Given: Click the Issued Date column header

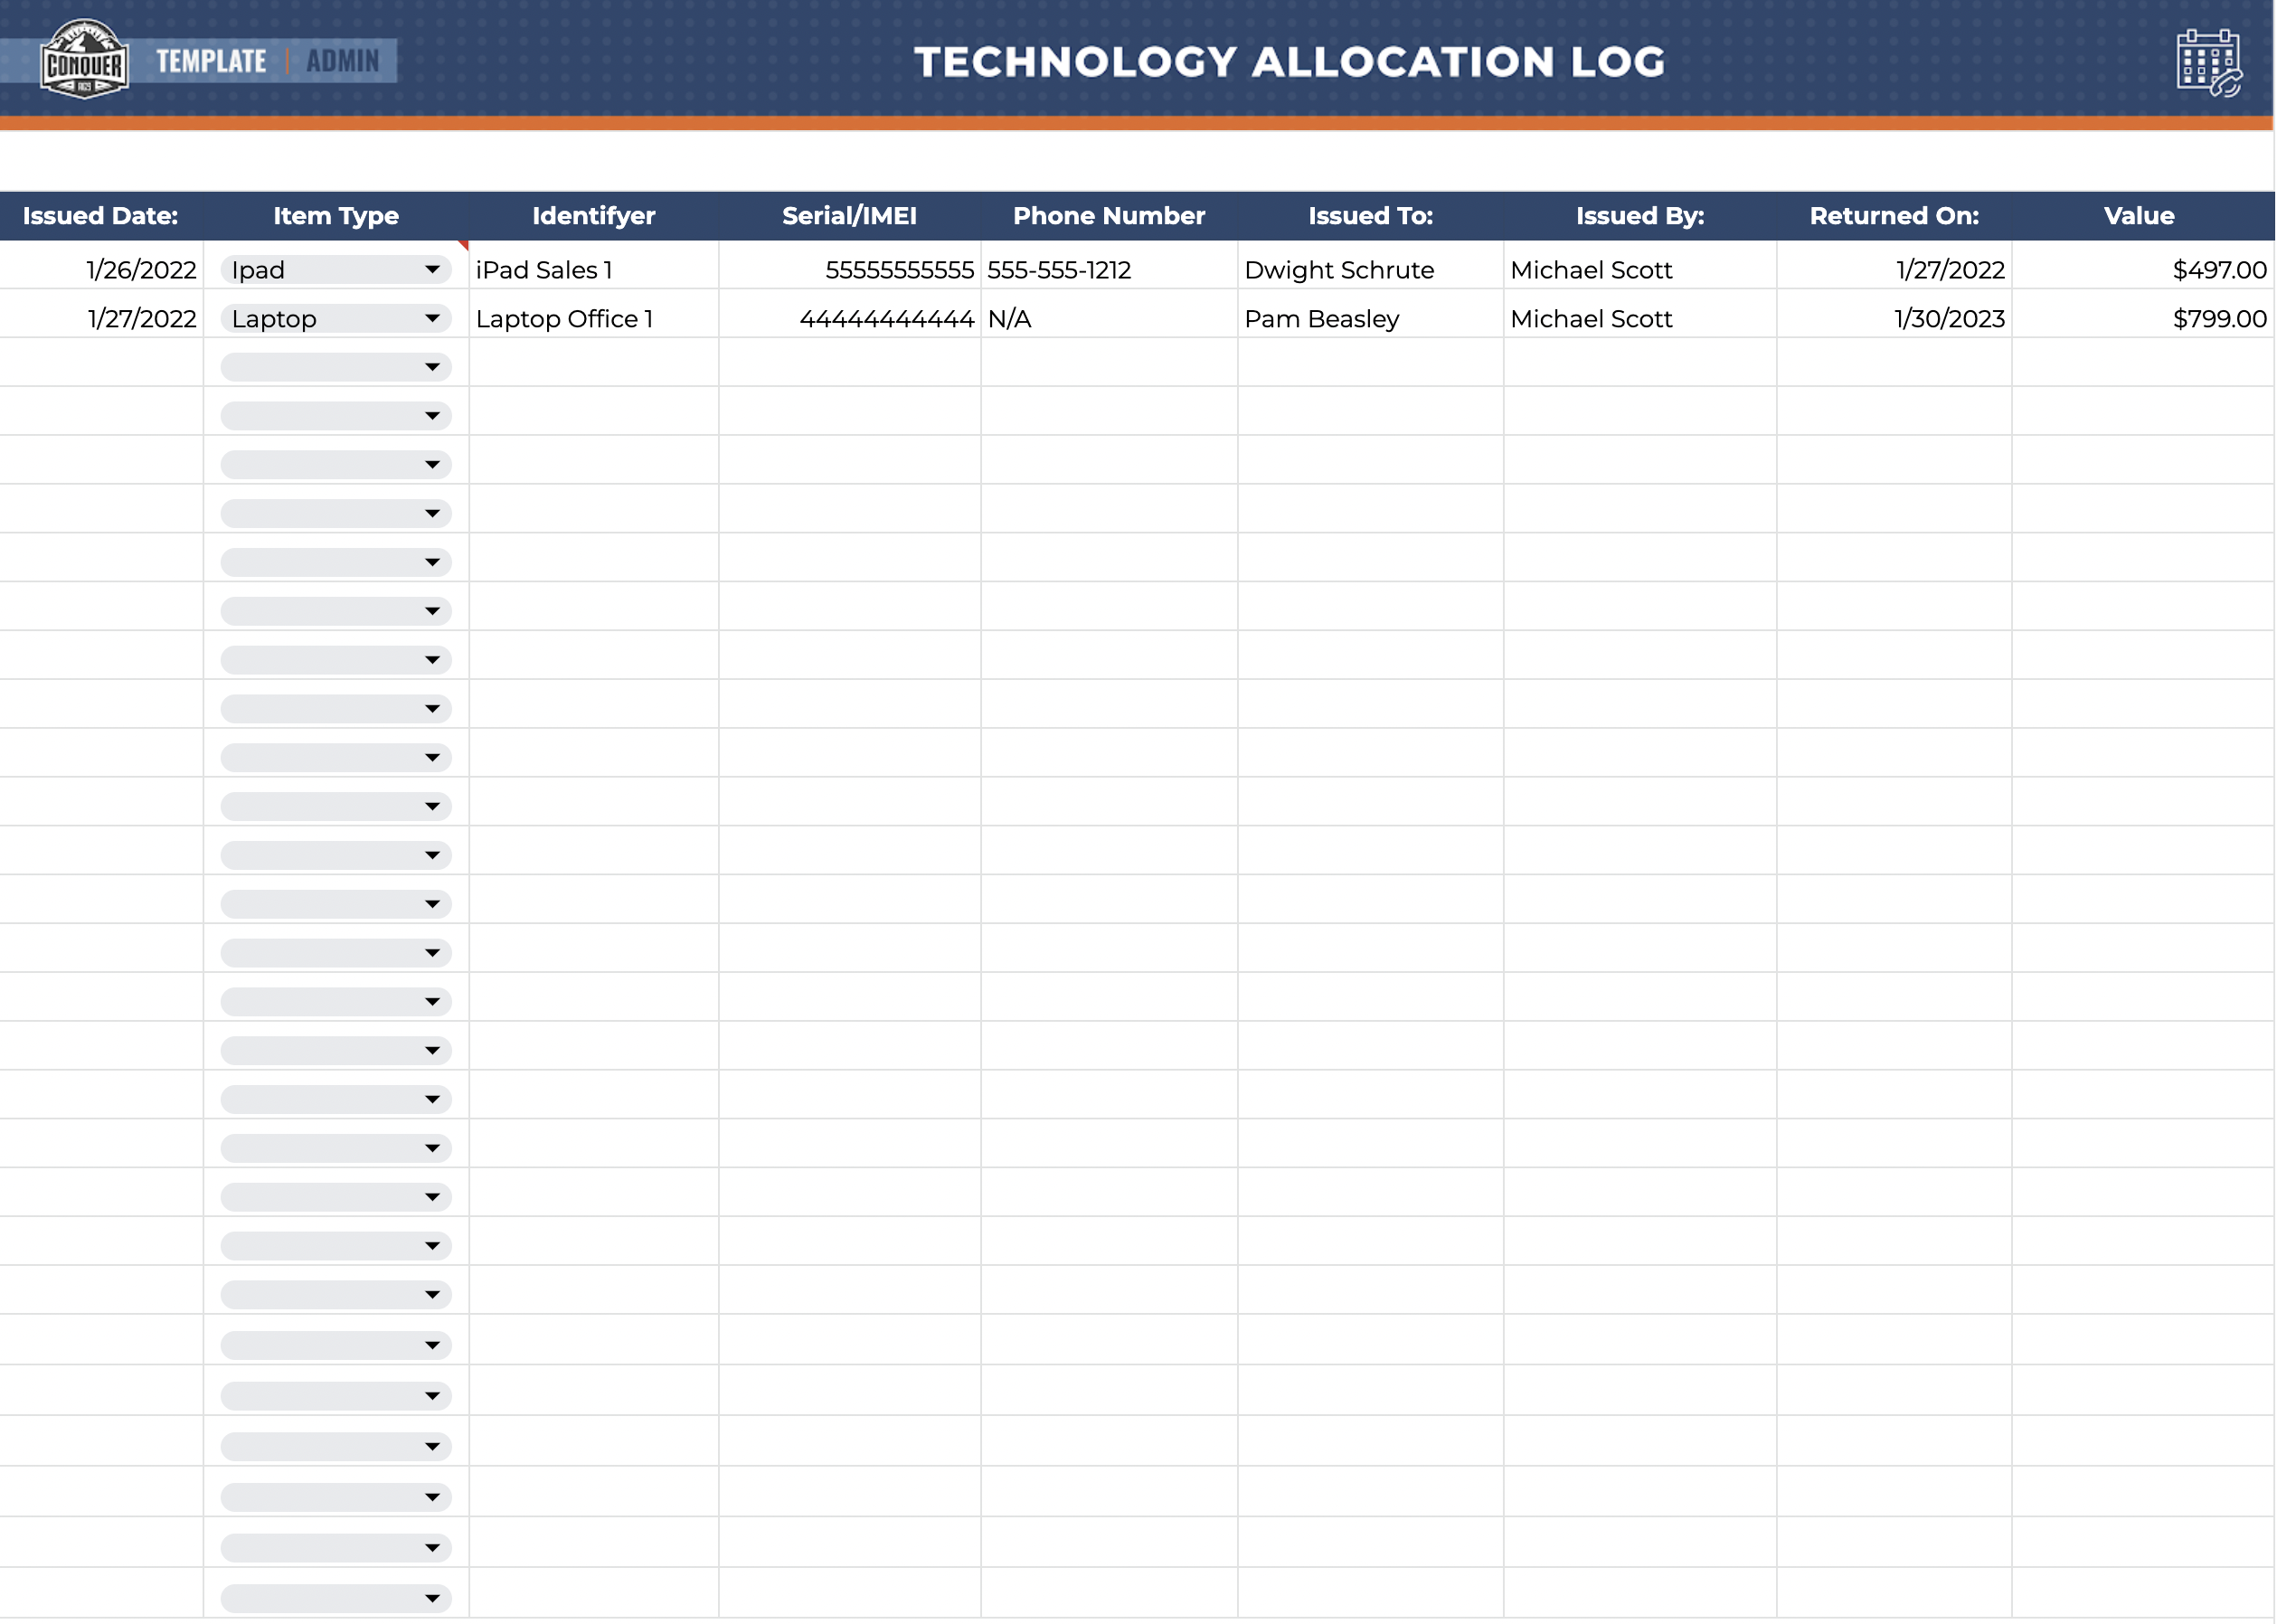Looking at the screenshot, I should click(100, 216).
